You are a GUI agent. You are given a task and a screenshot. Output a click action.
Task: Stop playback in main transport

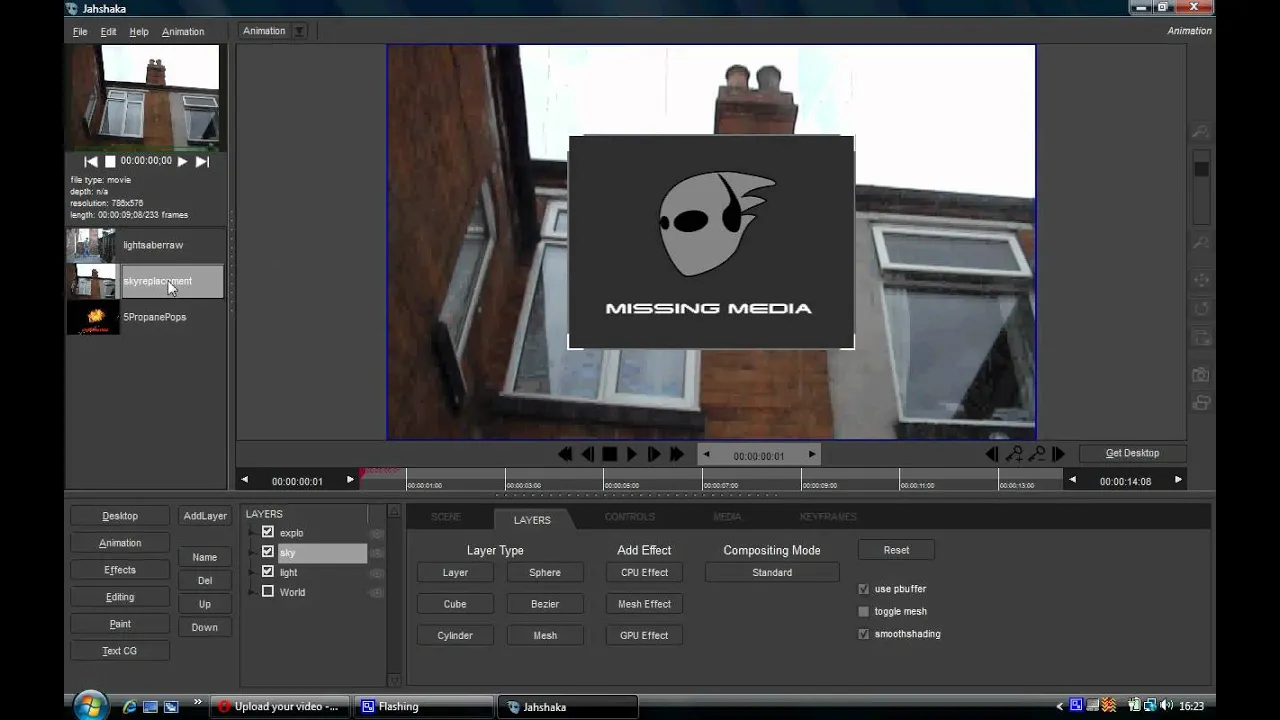(x=610, y=454)
